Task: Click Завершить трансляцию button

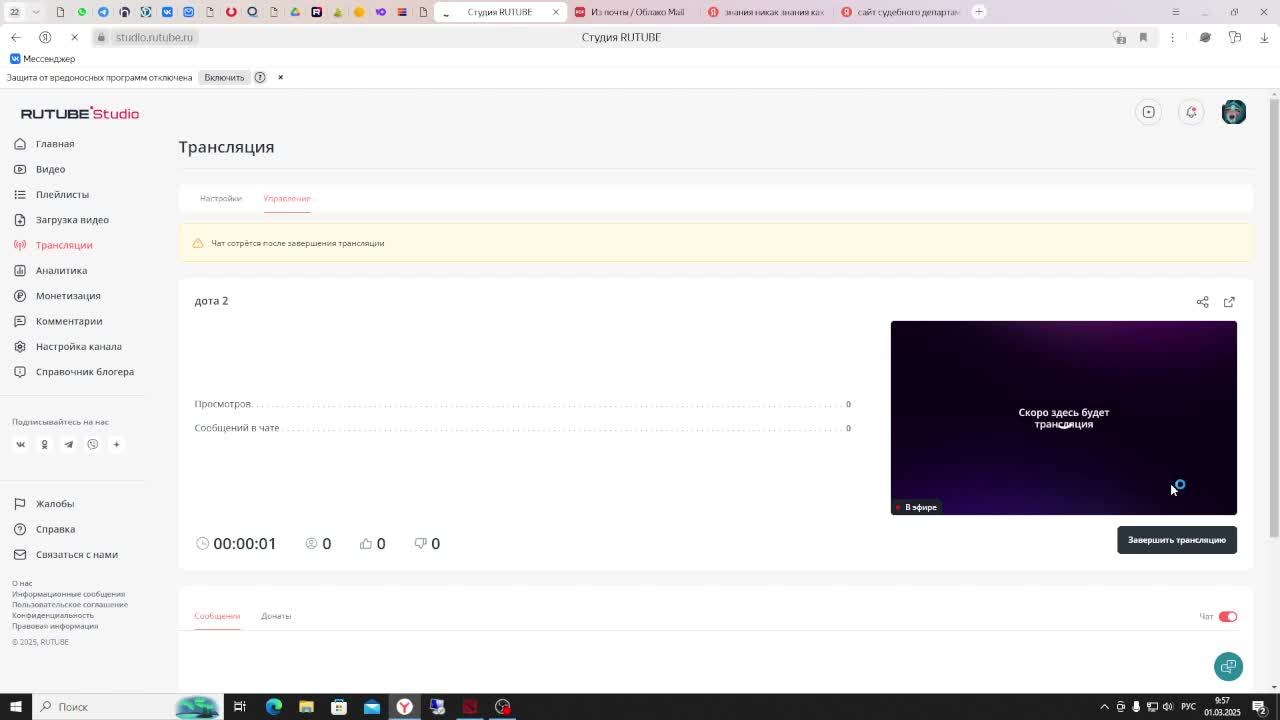Action: [1176, 540]
